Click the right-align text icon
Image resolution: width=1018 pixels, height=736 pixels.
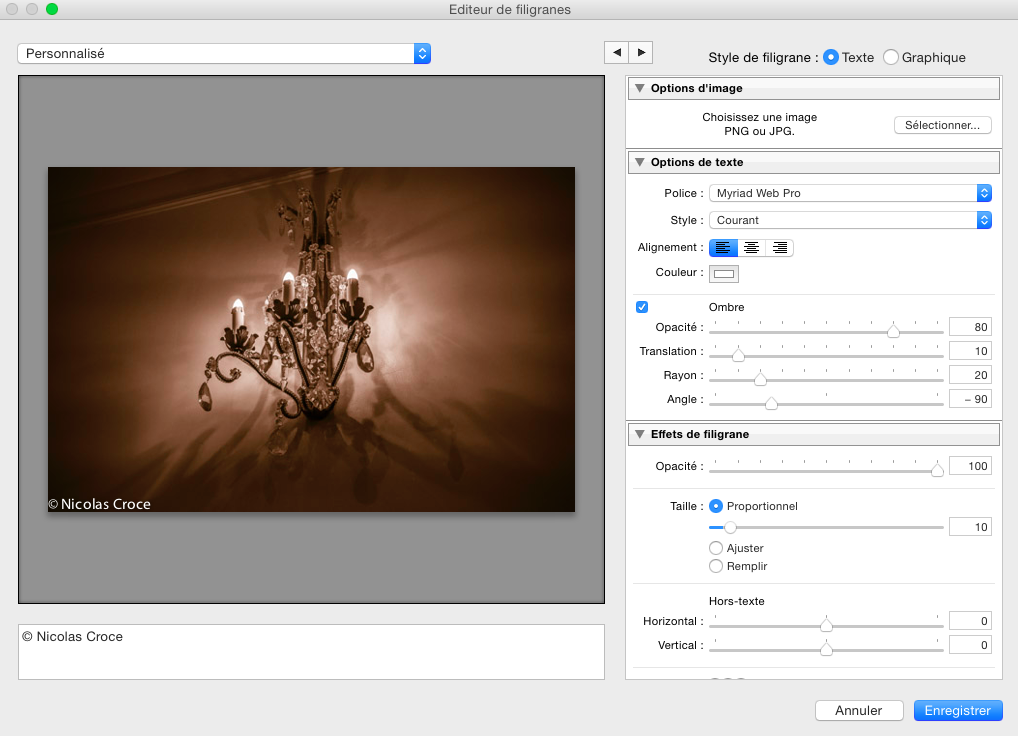[x=779, y=248]
